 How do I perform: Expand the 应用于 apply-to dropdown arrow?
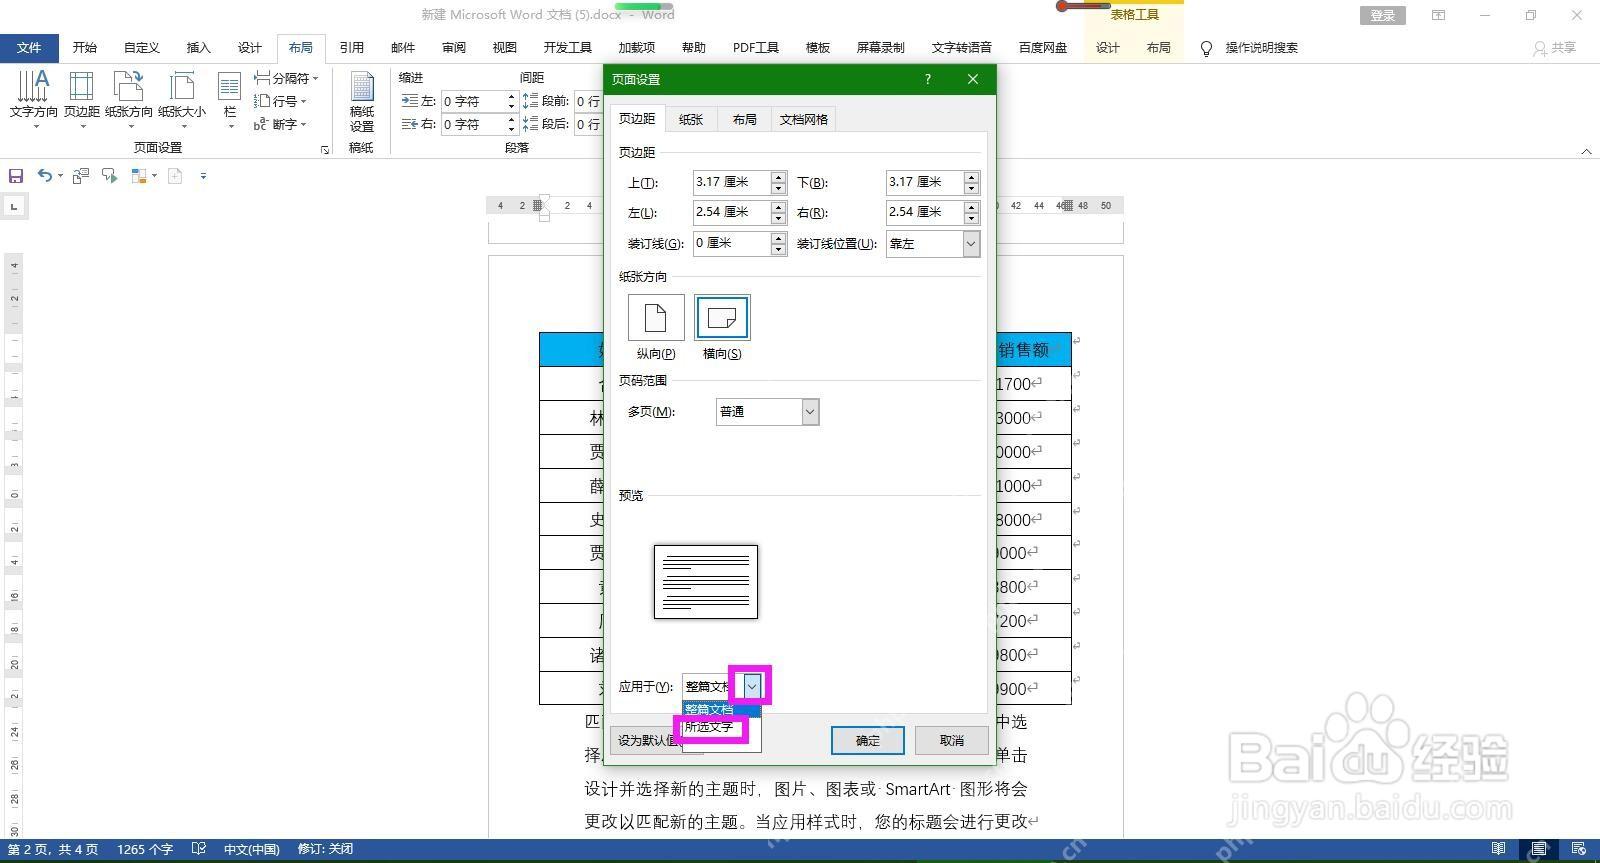[x=751, y=686]
